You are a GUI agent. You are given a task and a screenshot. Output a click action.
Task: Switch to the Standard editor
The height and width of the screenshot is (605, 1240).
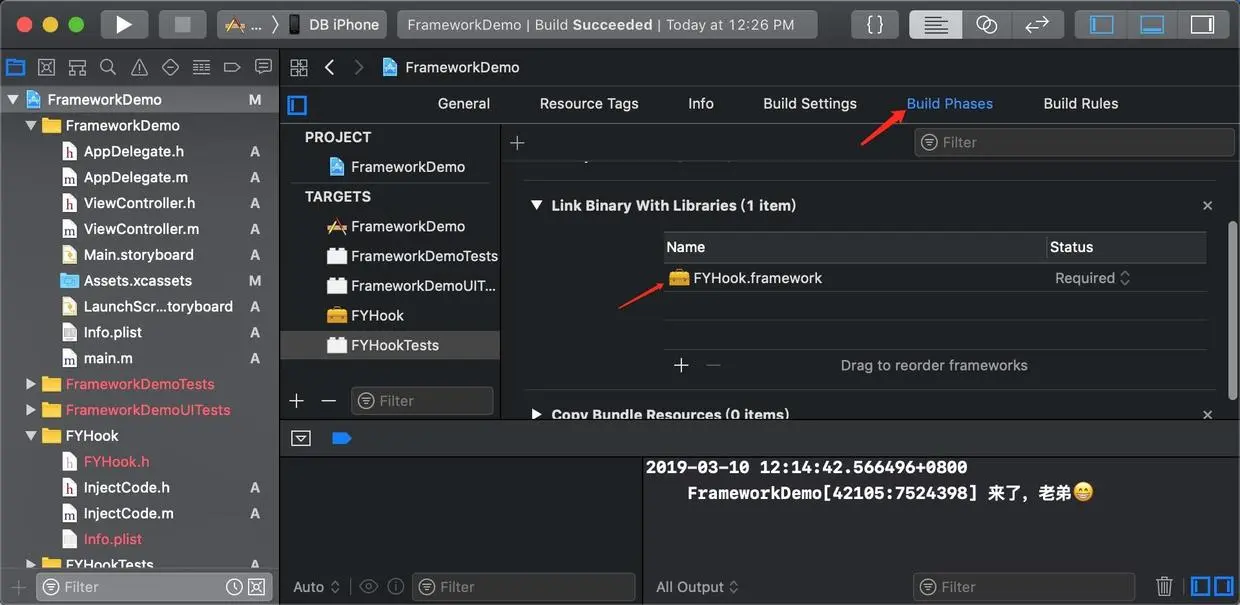pyautogui.click(x=935, y=24)
